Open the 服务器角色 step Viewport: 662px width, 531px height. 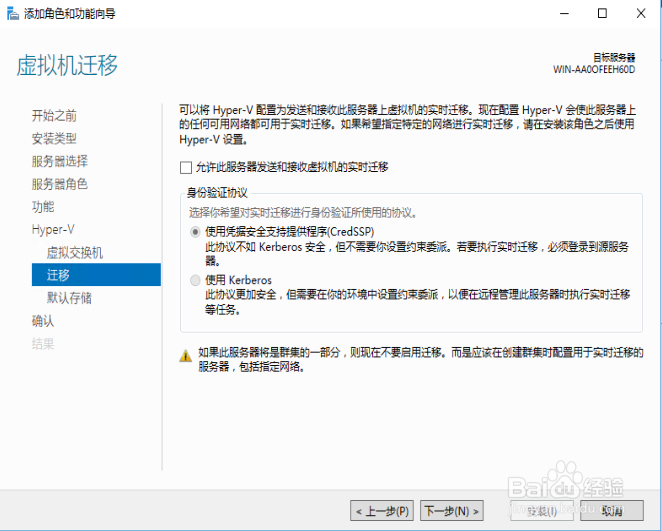click(x=60, y=184)
